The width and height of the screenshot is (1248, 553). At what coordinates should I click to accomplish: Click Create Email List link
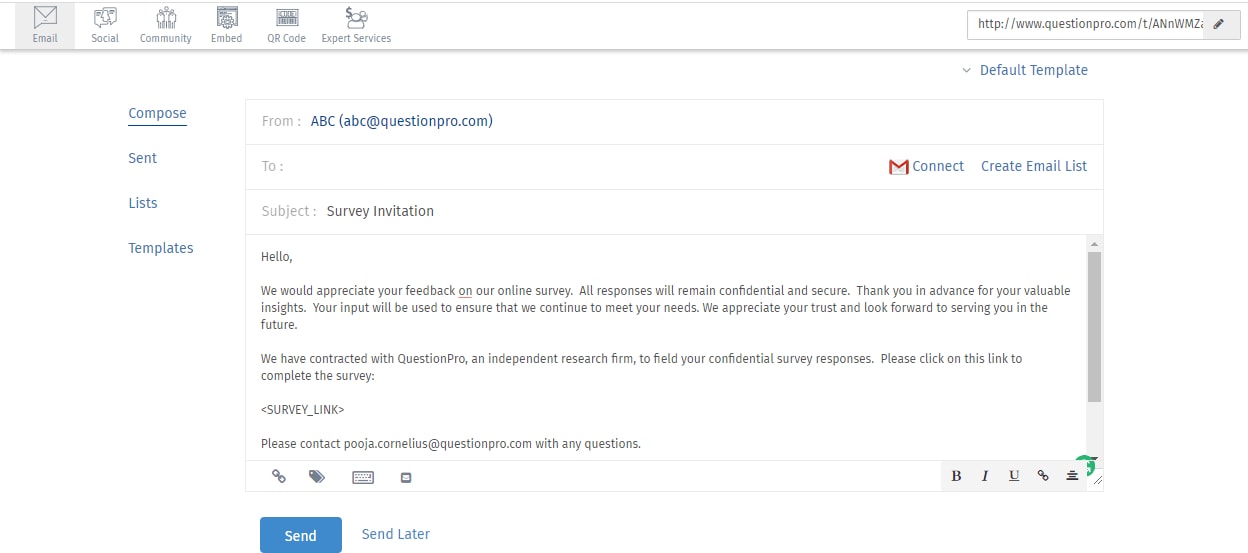[x=1034, y=166]
